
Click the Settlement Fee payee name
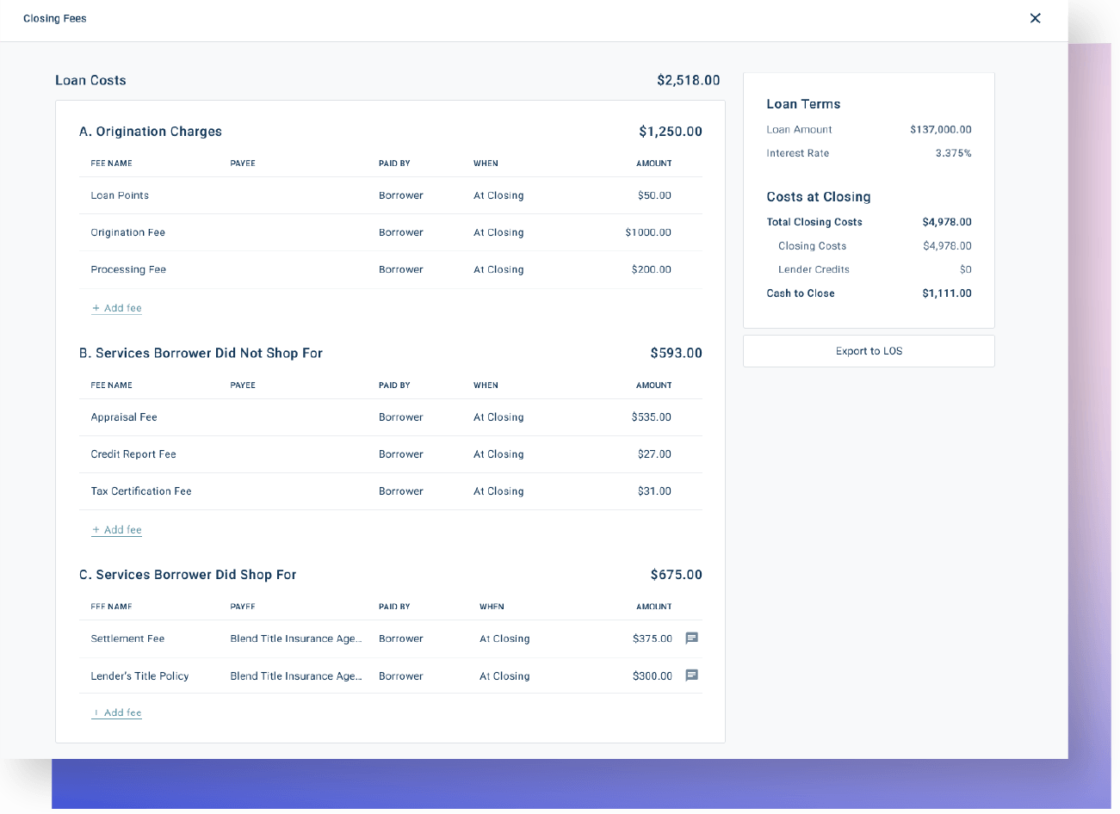point(293,638)
